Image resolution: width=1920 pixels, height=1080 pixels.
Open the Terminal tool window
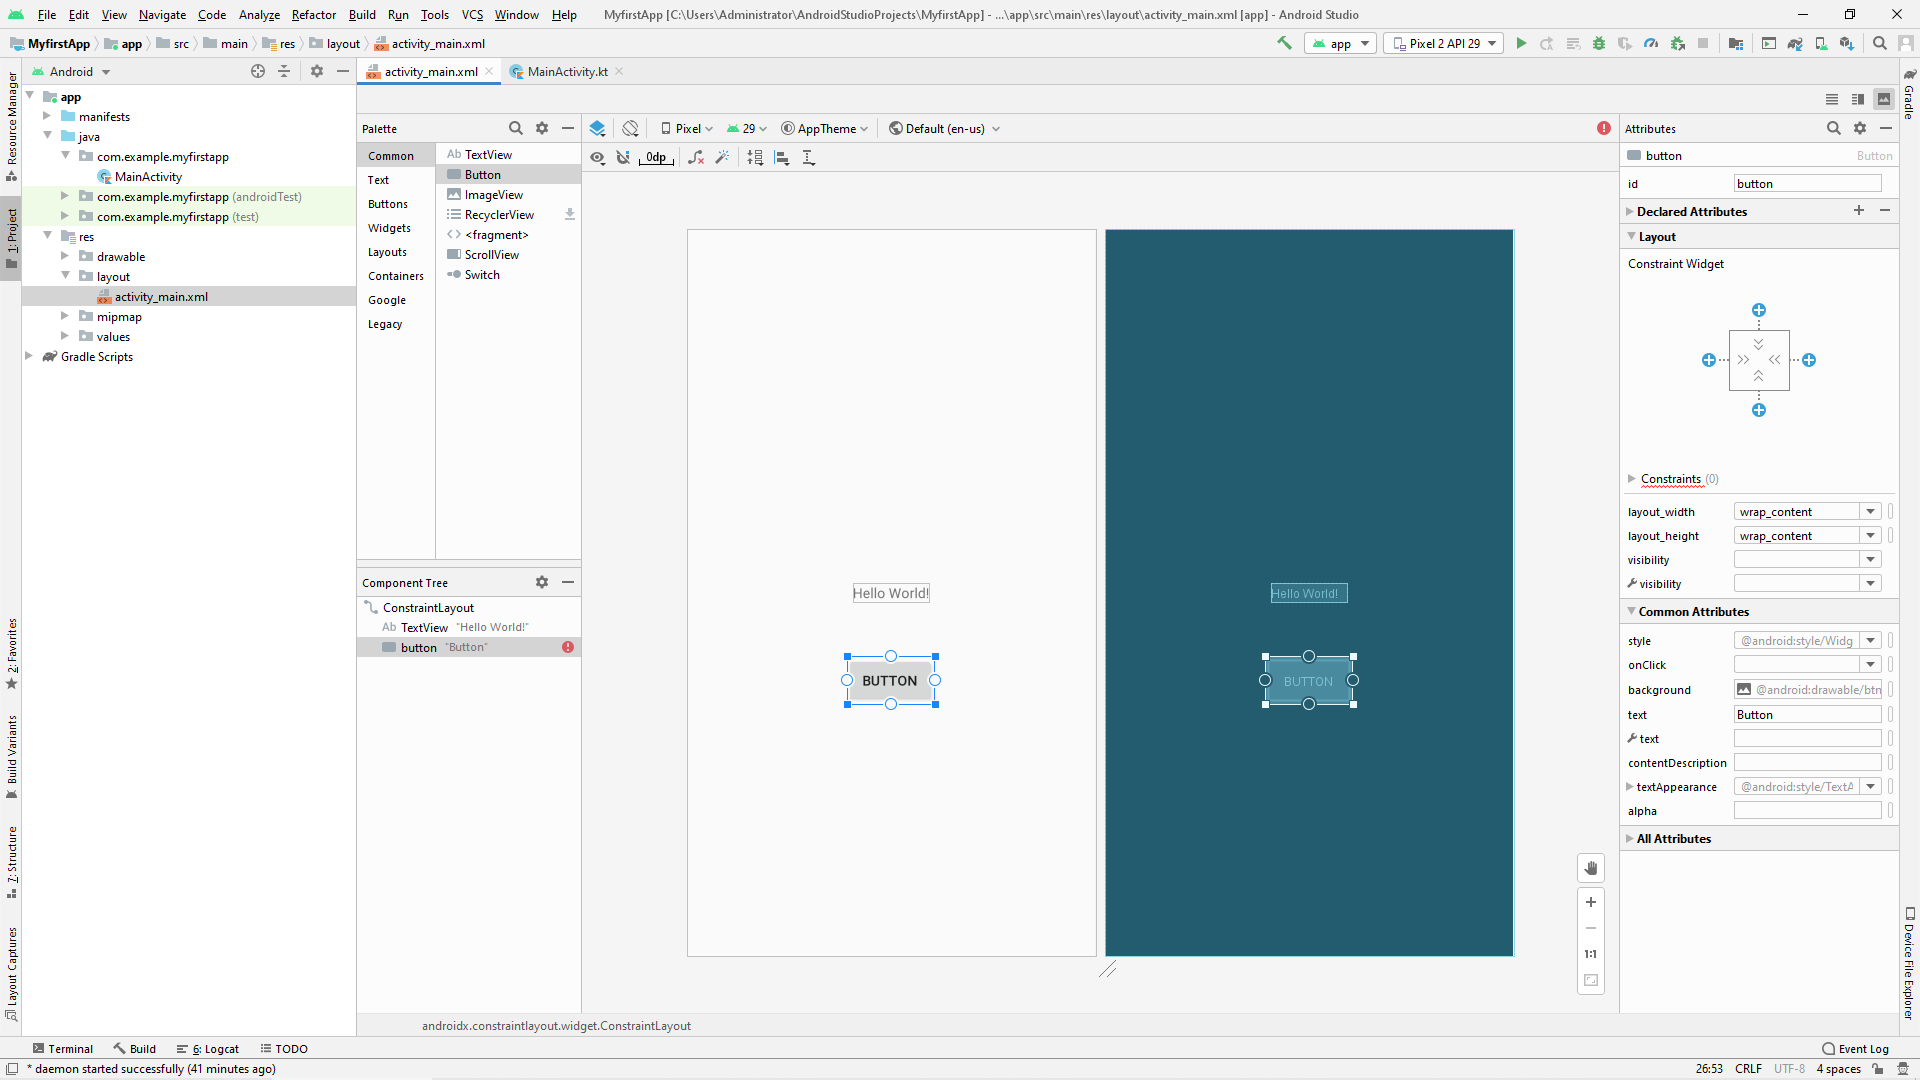(x=62, y=1049)
